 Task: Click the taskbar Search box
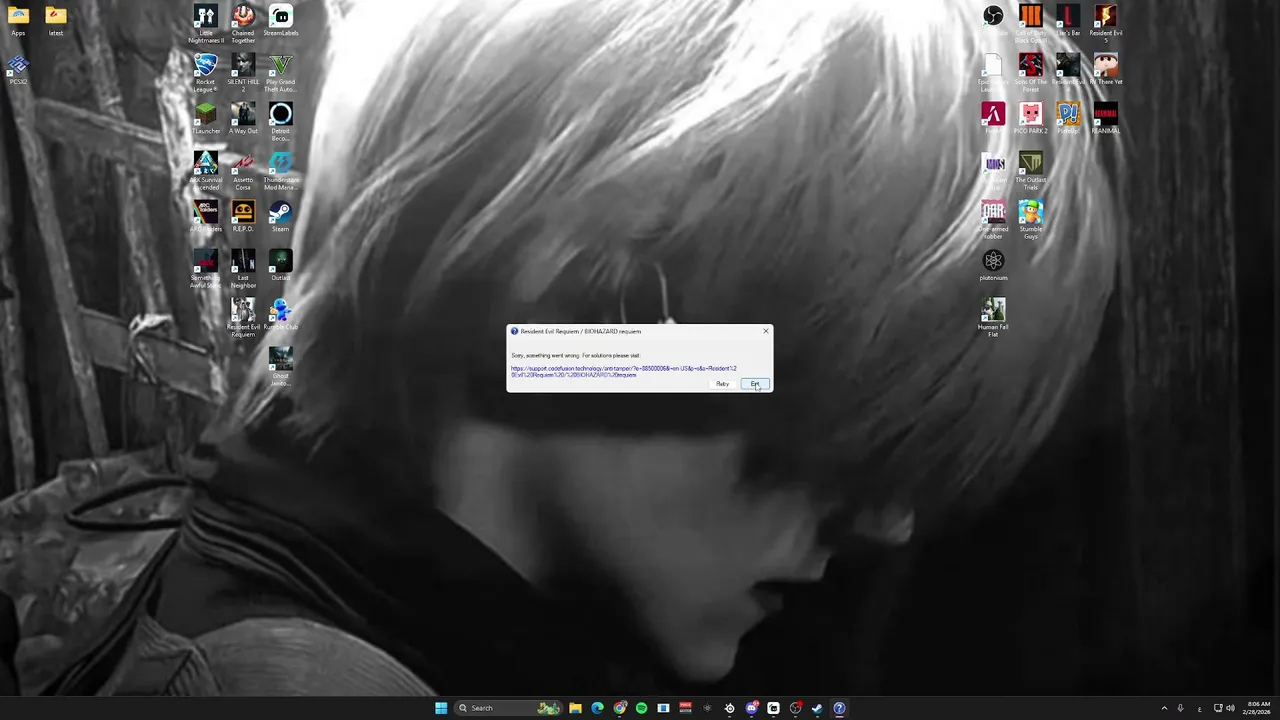508,708
